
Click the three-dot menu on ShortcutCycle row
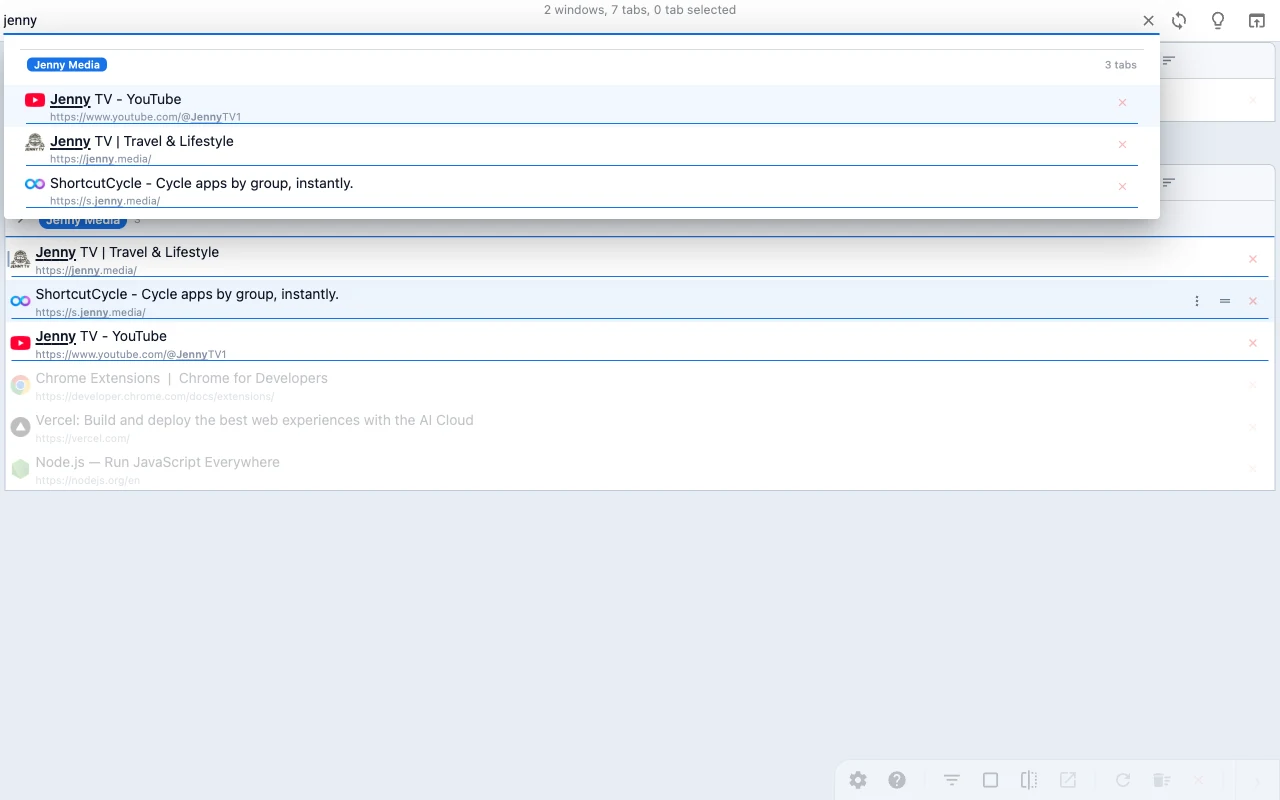(1197, 301)
